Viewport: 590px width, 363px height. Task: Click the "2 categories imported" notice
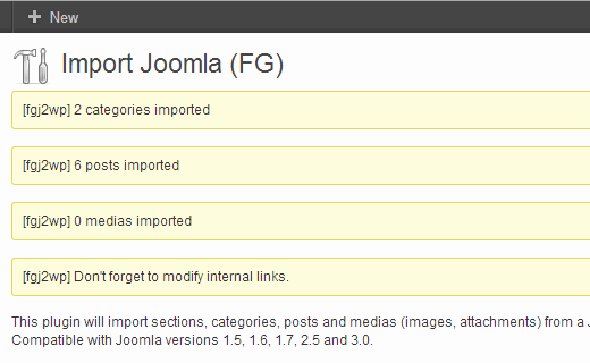pyautogui.click(x=301, y=110)
